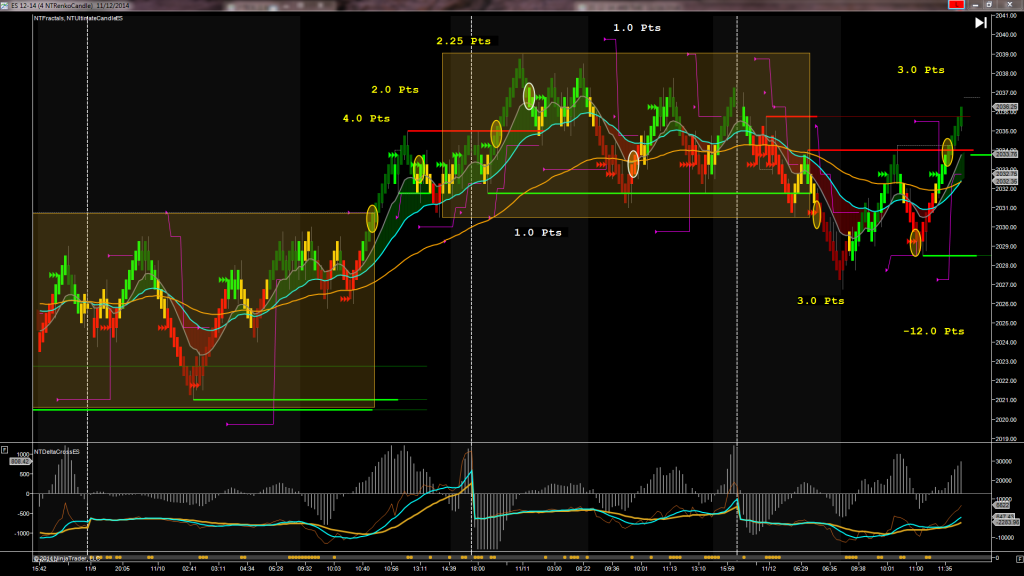
Task: Click the 11/12 date axis label
Action: click(x=769, y=569)
